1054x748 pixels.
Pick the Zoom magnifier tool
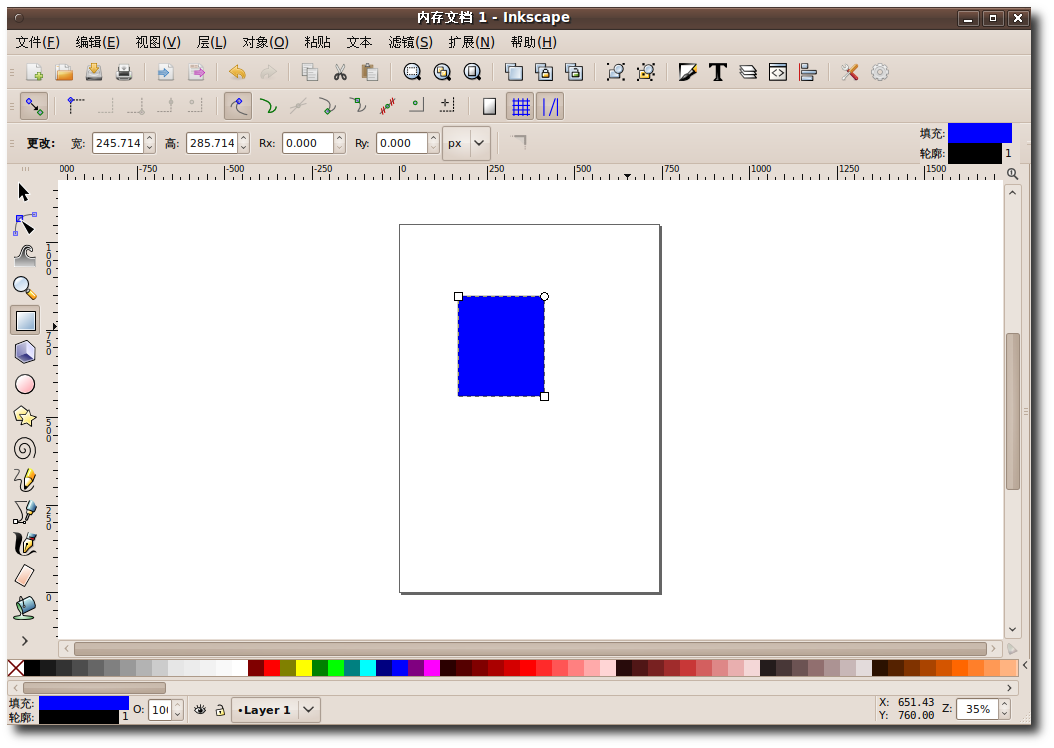pyautogui.click(x=25, y=288)
